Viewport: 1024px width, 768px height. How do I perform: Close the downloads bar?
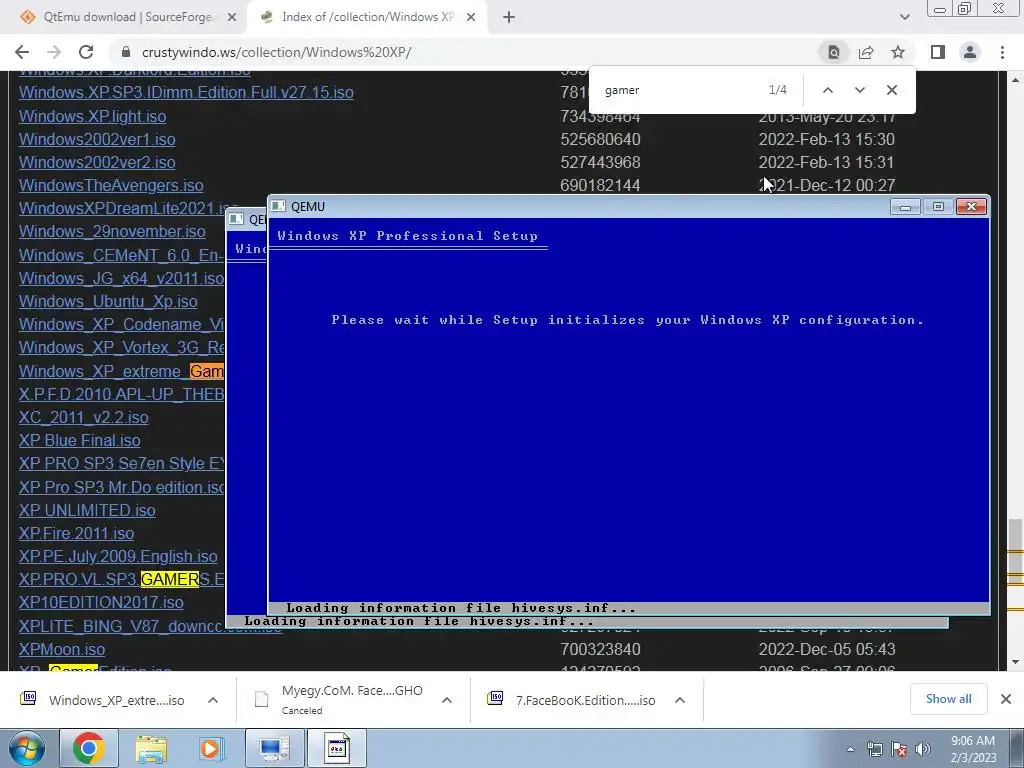coord(1006,699)
